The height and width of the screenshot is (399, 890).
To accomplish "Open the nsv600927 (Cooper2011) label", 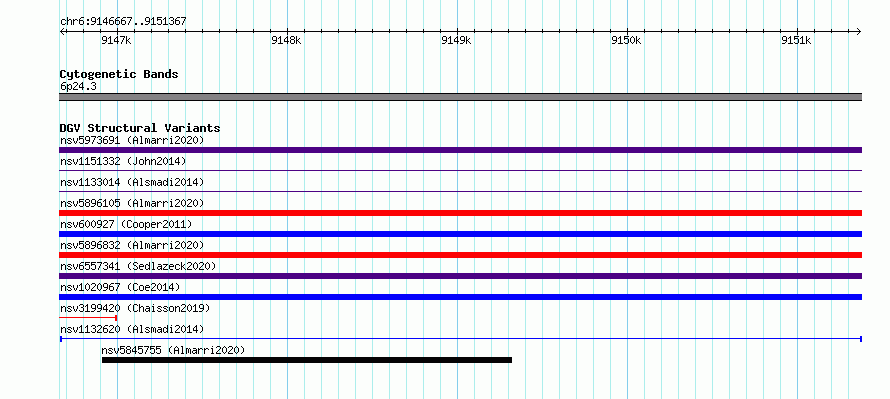I will (126, 224).
